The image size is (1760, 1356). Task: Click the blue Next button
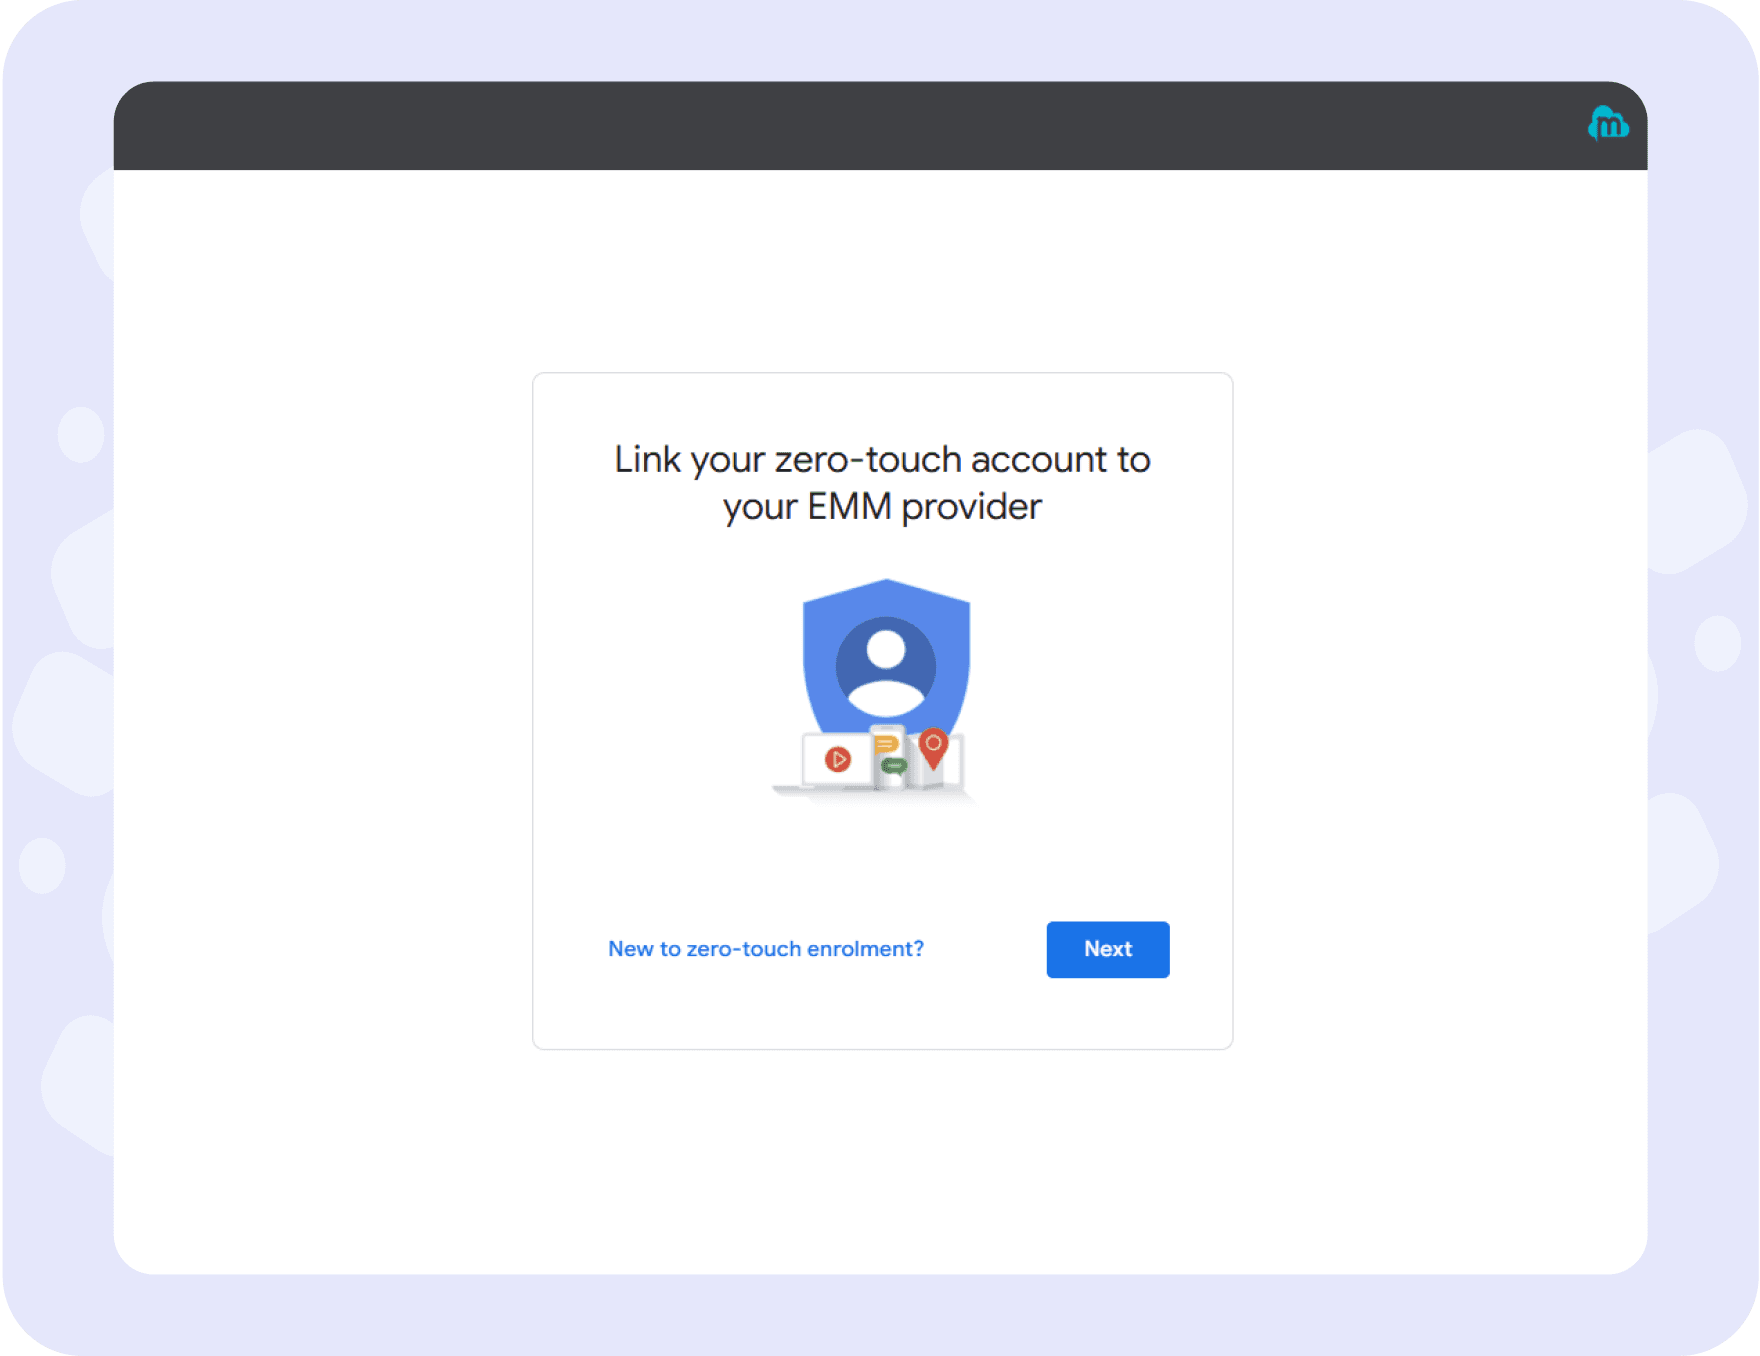[1107, 949]
